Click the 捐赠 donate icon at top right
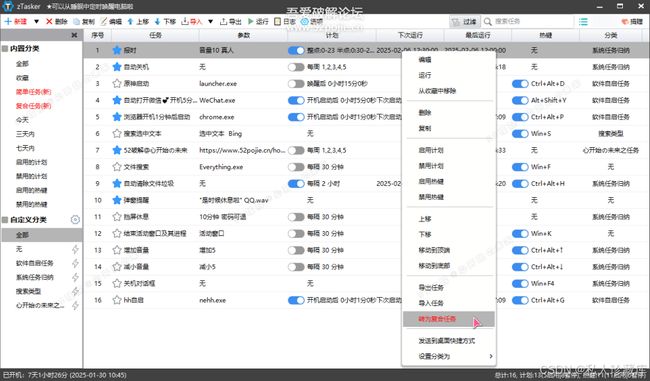The width and height of the screenshot is (650, 381). click(625, 22)
